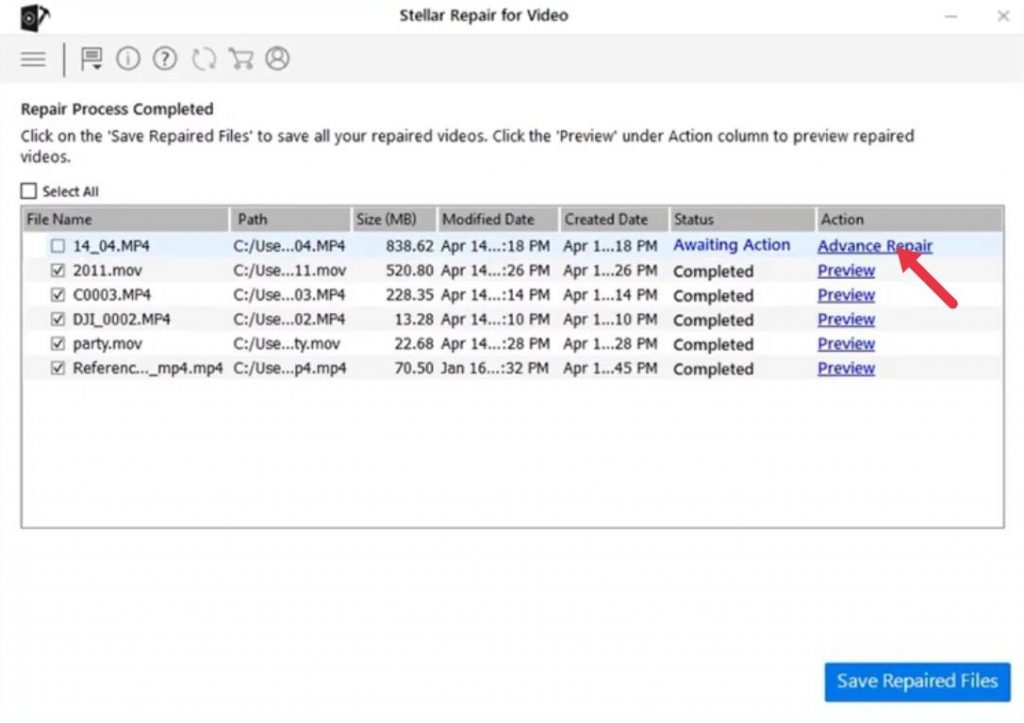
Task: Click Advance Repair link for 14_04.MP4
Action: tap(874, 246)
